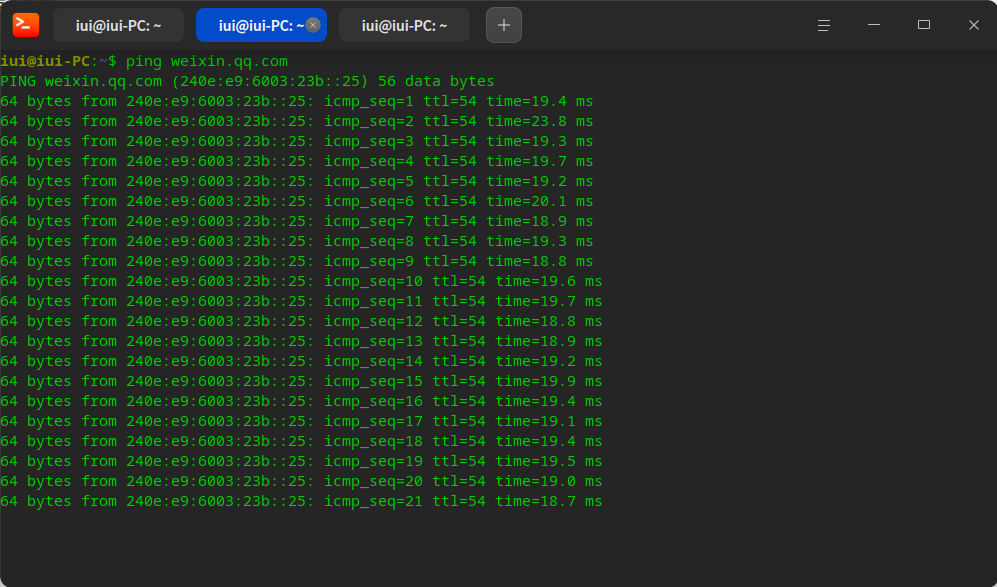This screenshot has width=997, height=587.
Task: Open the hamburger main menu
Action: [823, 25]
